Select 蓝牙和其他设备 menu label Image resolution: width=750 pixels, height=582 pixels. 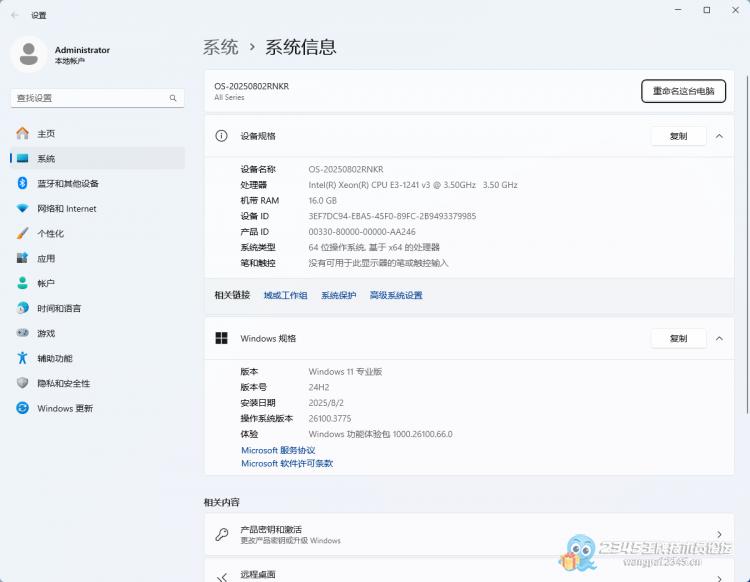[x=68, y=184]
